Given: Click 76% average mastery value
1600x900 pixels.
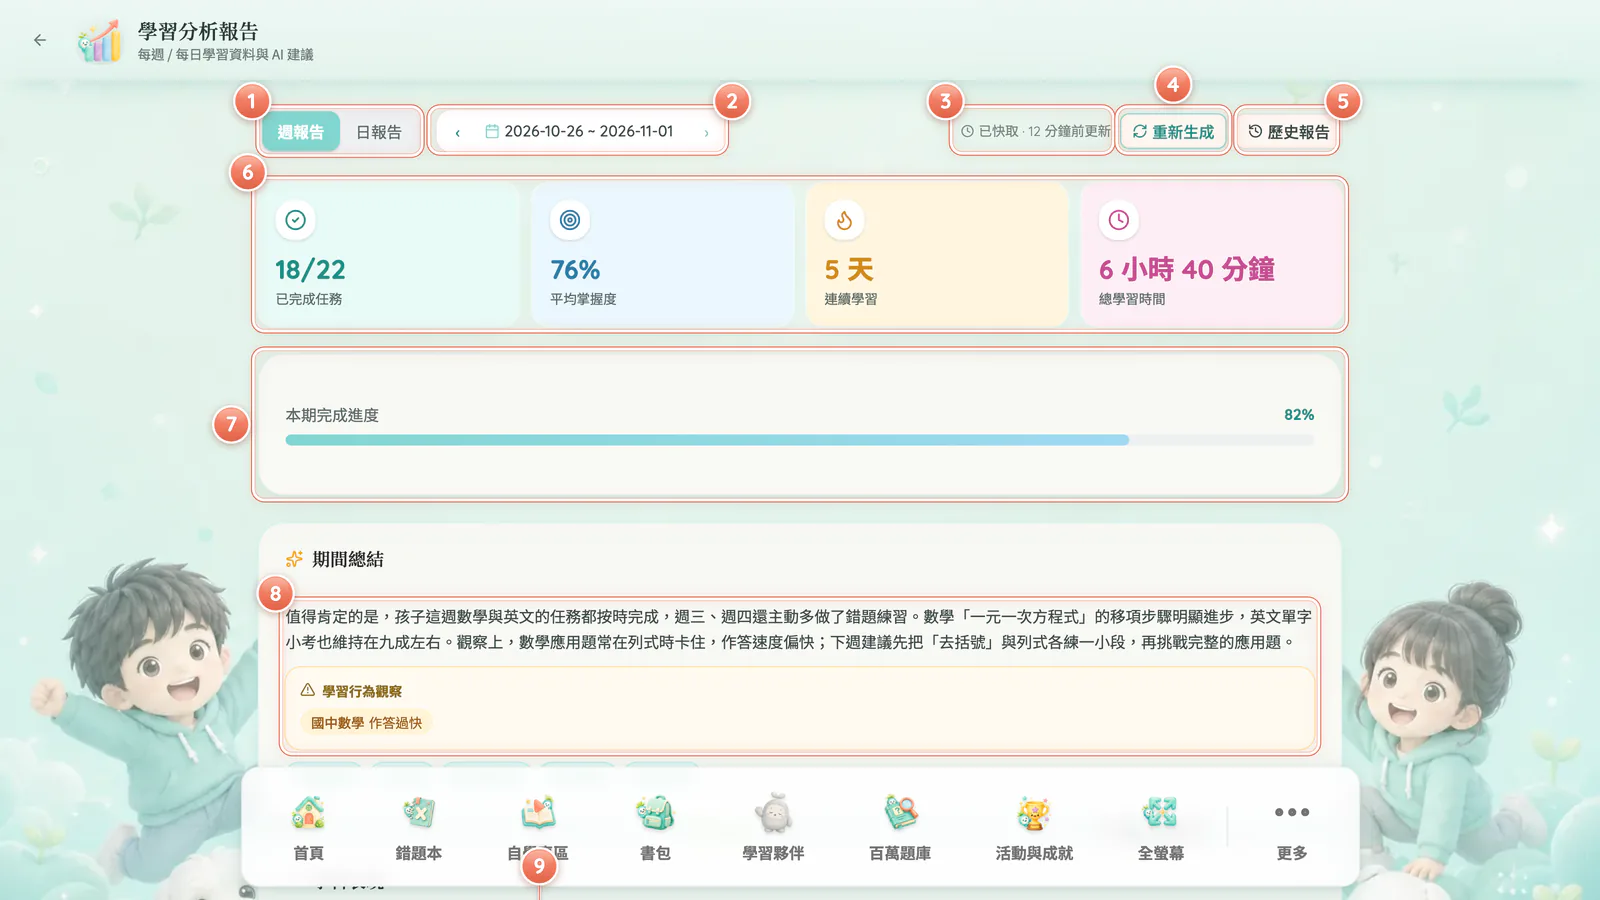Looking at the screenshot, I should (575, 270).
